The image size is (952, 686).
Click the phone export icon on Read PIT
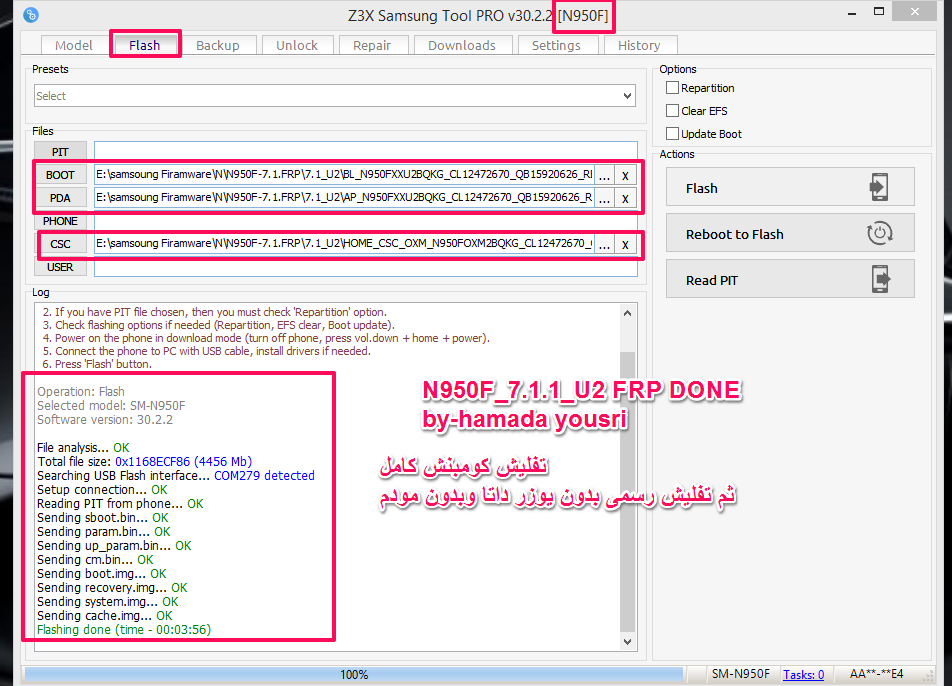[880, 279]
